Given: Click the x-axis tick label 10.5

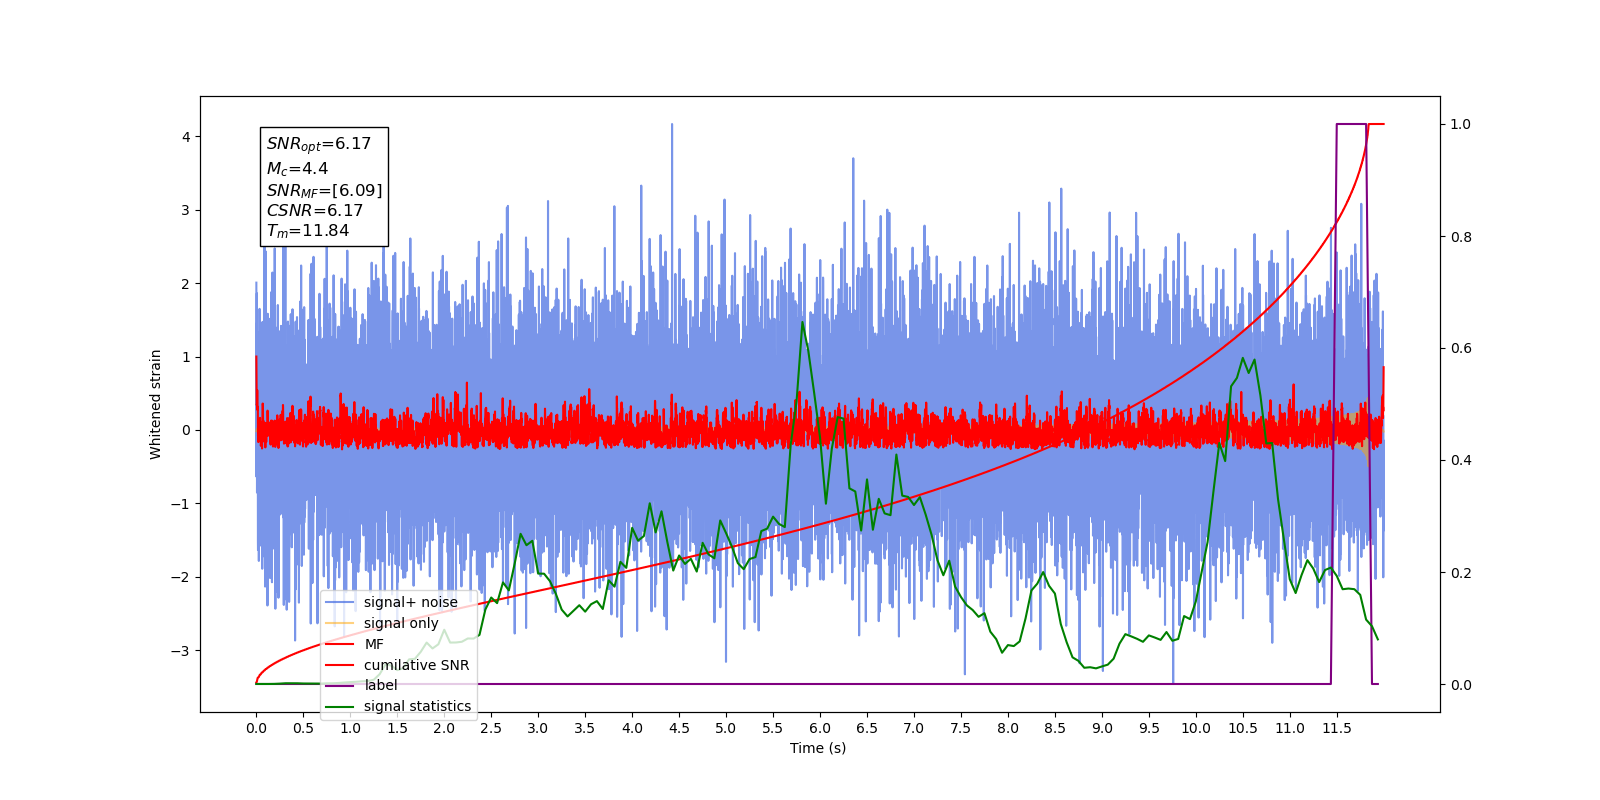Looking at the screenshot, I should (1243, 728).
